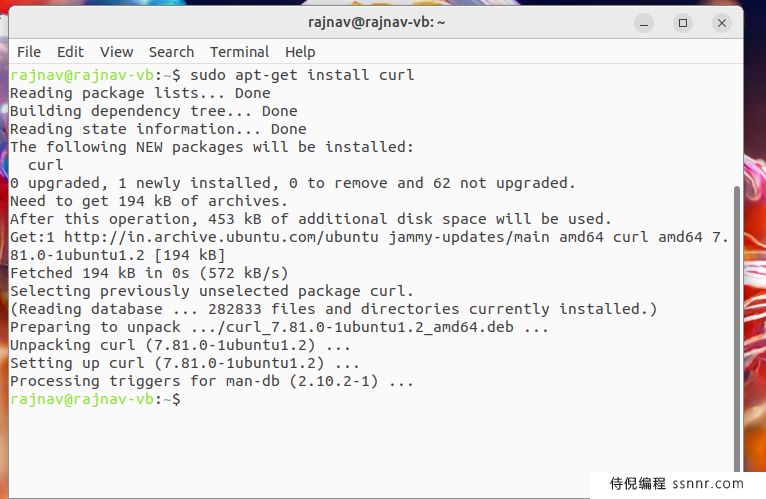
Task: Open the Help menu
Action: (x=300, y=52)
